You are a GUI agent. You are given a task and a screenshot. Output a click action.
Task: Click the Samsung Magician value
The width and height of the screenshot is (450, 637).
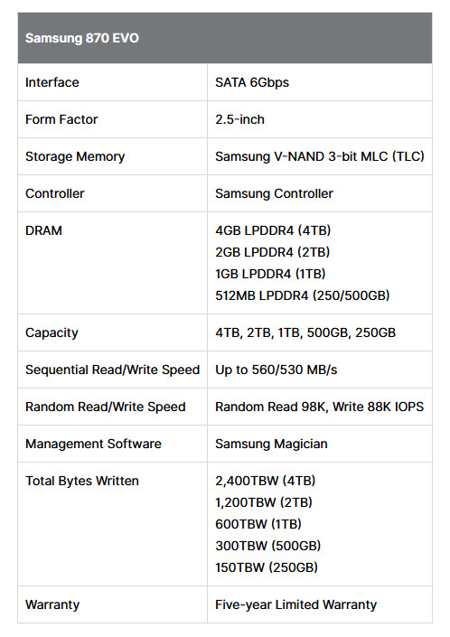(x=271, y=444)
